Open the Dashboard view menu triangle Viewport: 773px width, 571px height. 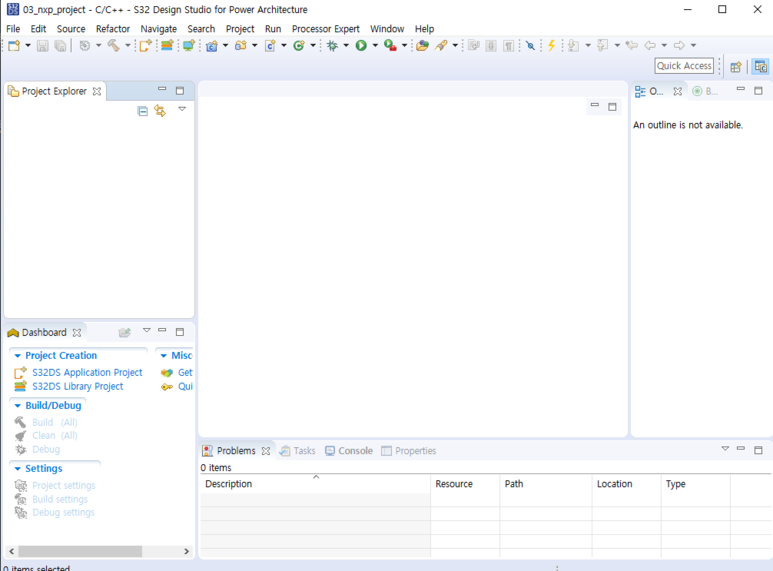point(146,330)
